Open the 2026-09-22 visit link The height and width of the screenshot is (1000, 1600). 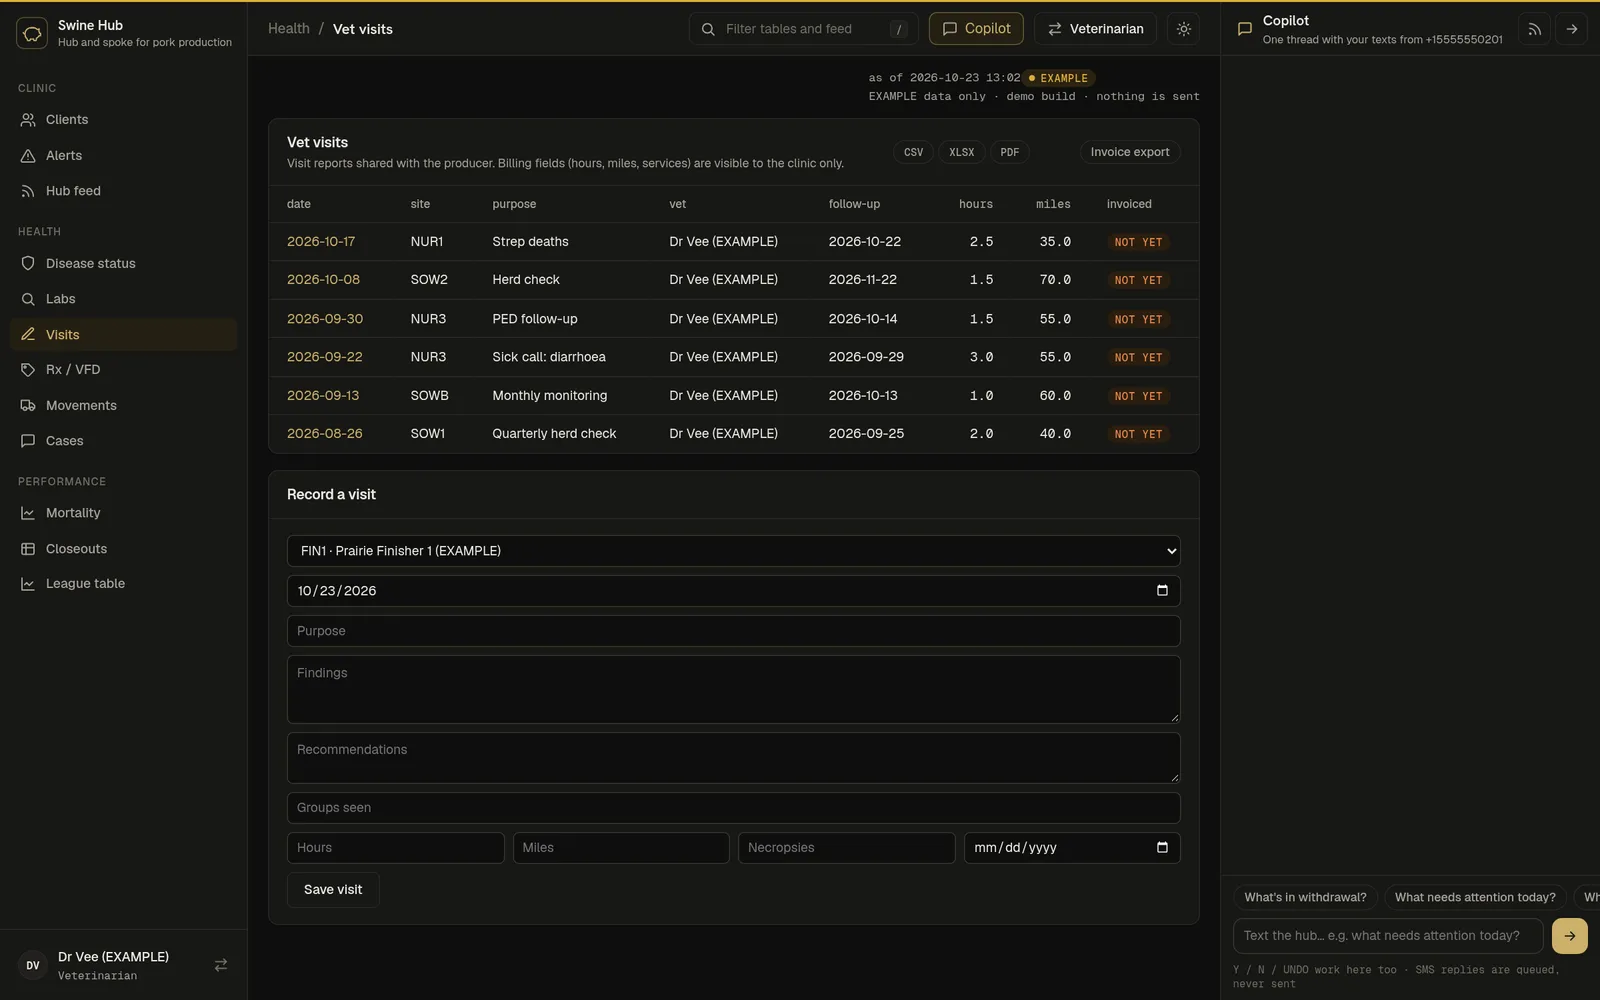[325, 357]
